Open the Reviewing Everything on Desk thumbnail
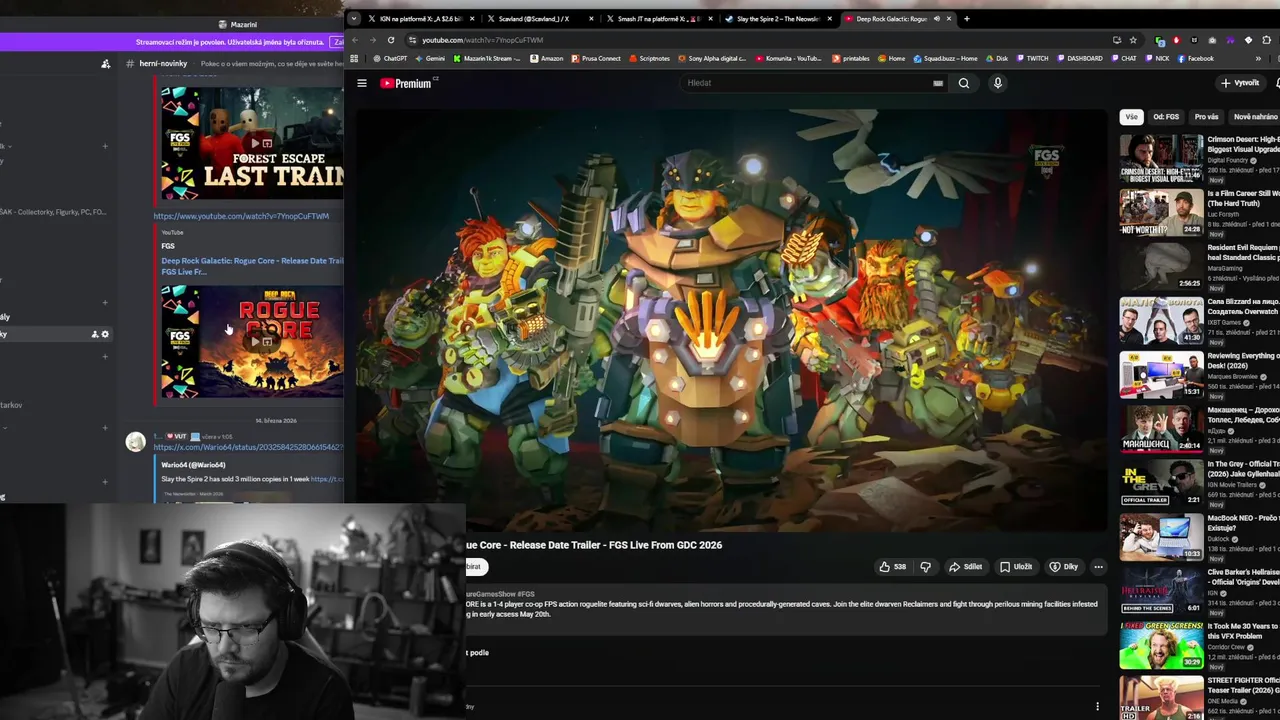 pyautogui.click(x=1161, y=373)
